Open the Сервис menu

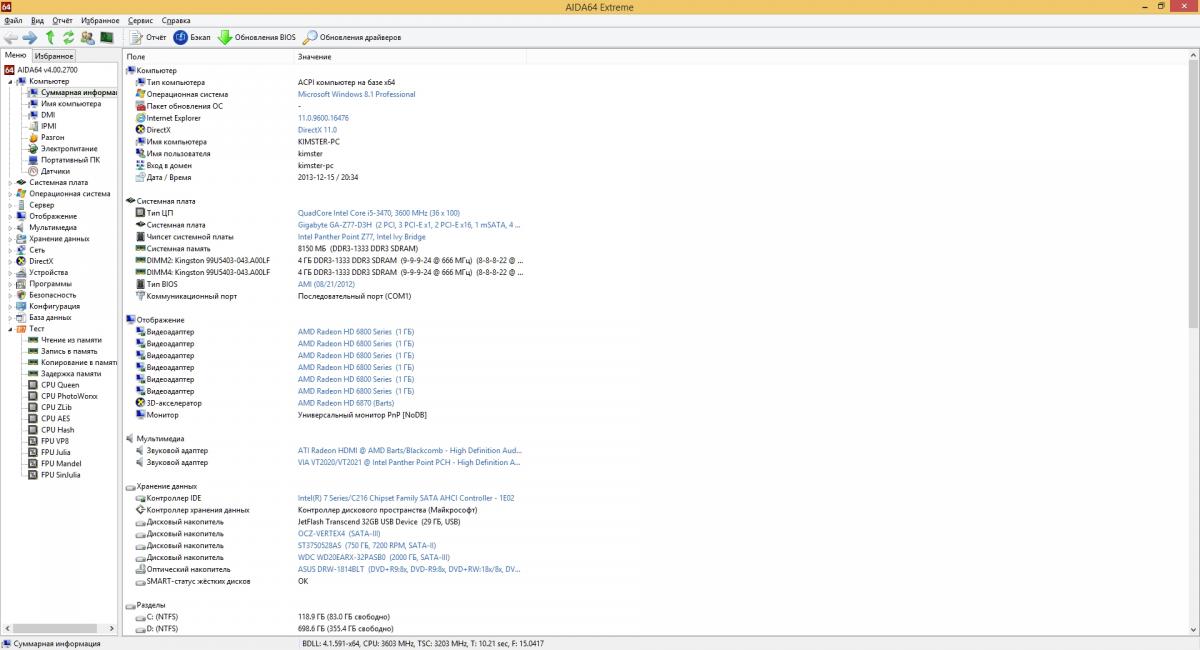tap(141, 20)
